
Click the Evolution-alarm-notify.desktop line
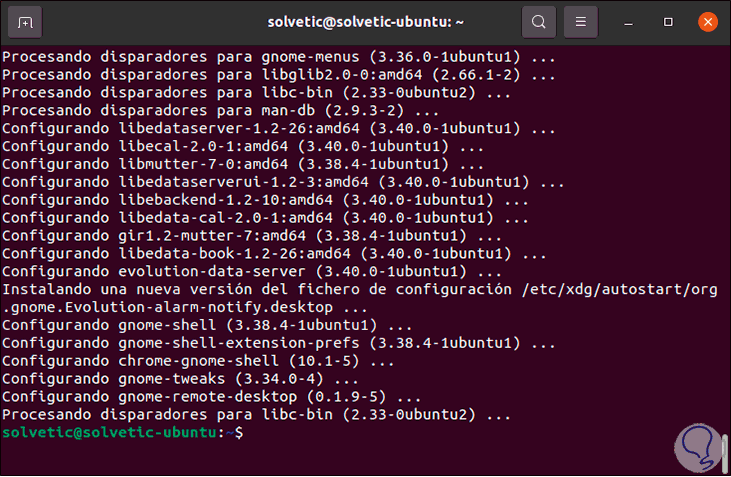[x=185, y=307]
